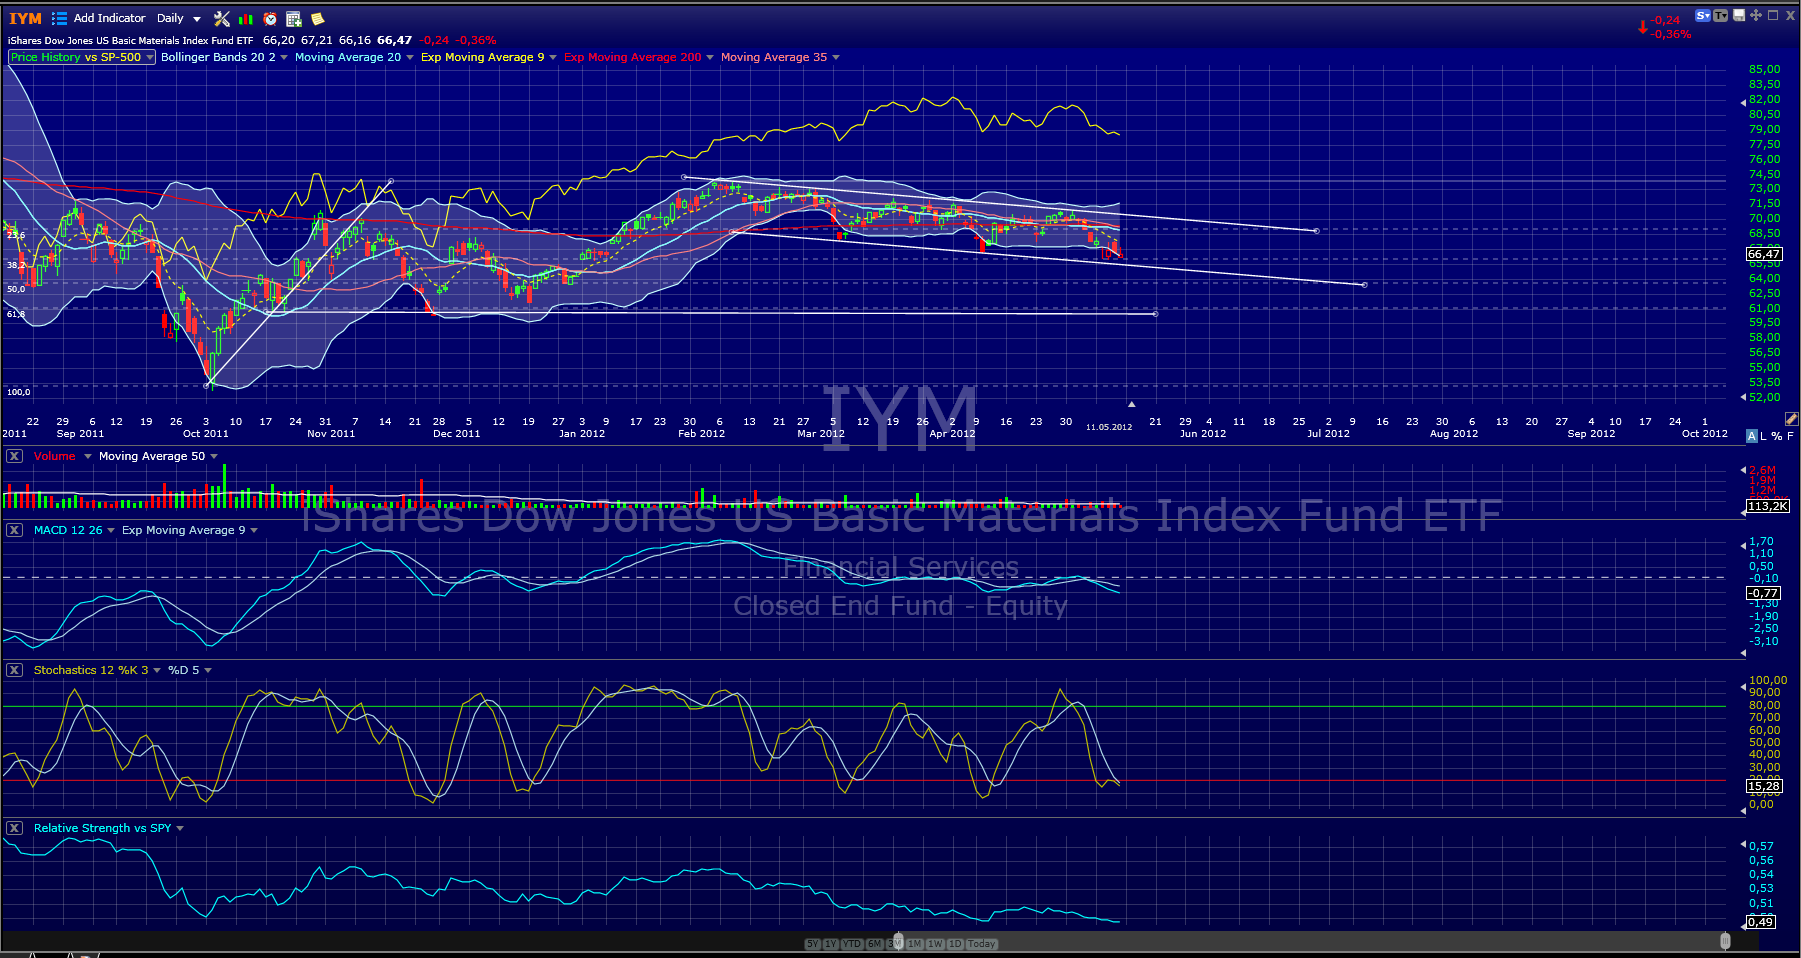Jump to Today on the timeline
Screen dimensions: 1801x958
pos(982,944)
